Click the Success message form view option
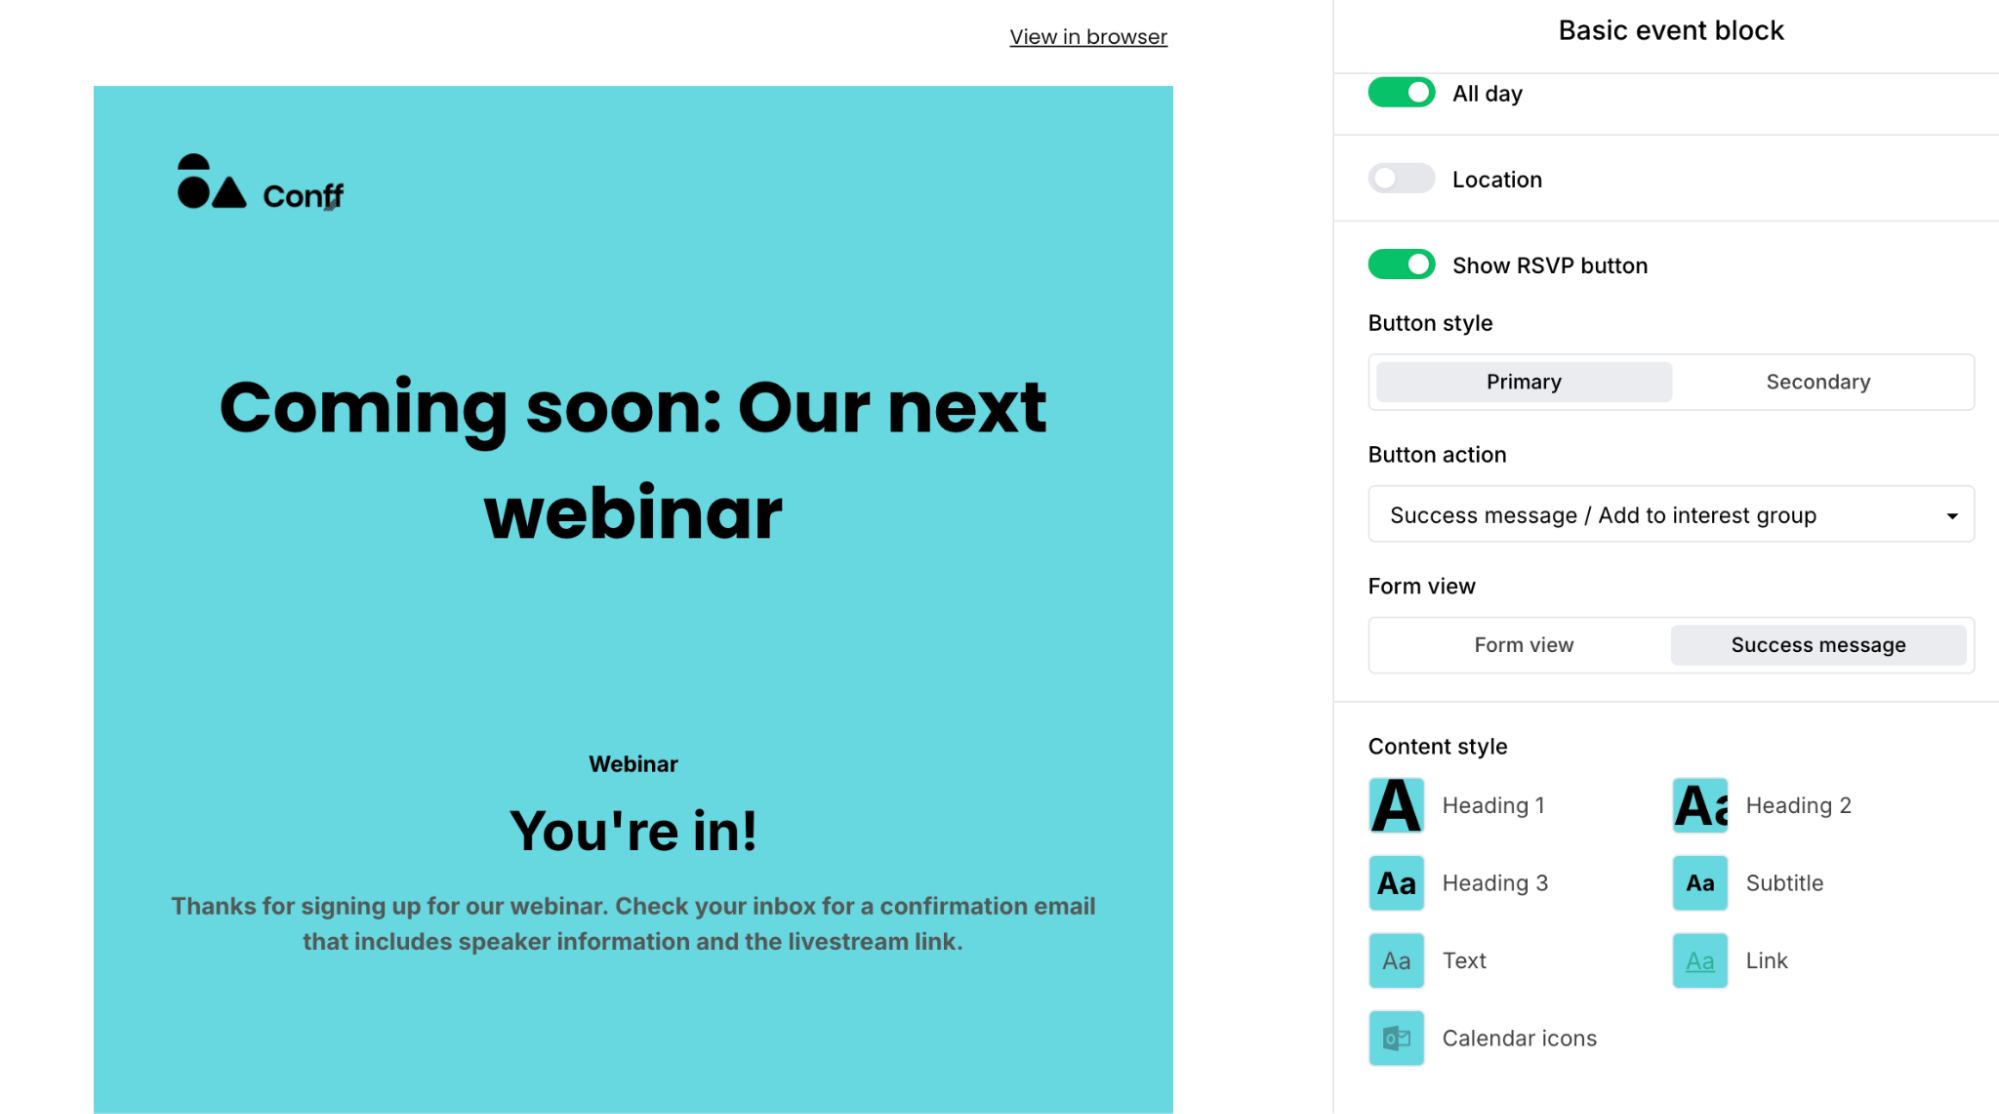 click(1818, 643)
